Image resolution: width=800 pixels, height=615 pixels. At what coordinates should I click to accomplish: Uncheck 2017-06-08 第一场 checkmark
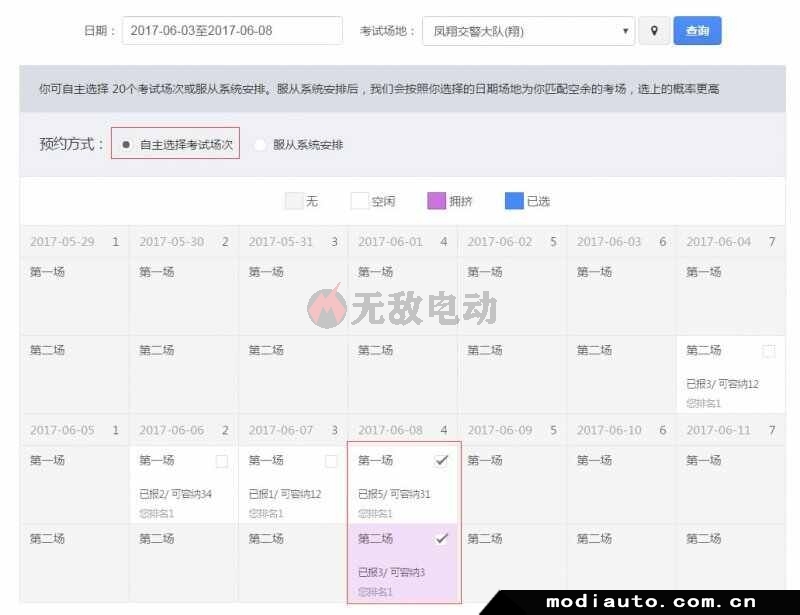tap(441, 461)
